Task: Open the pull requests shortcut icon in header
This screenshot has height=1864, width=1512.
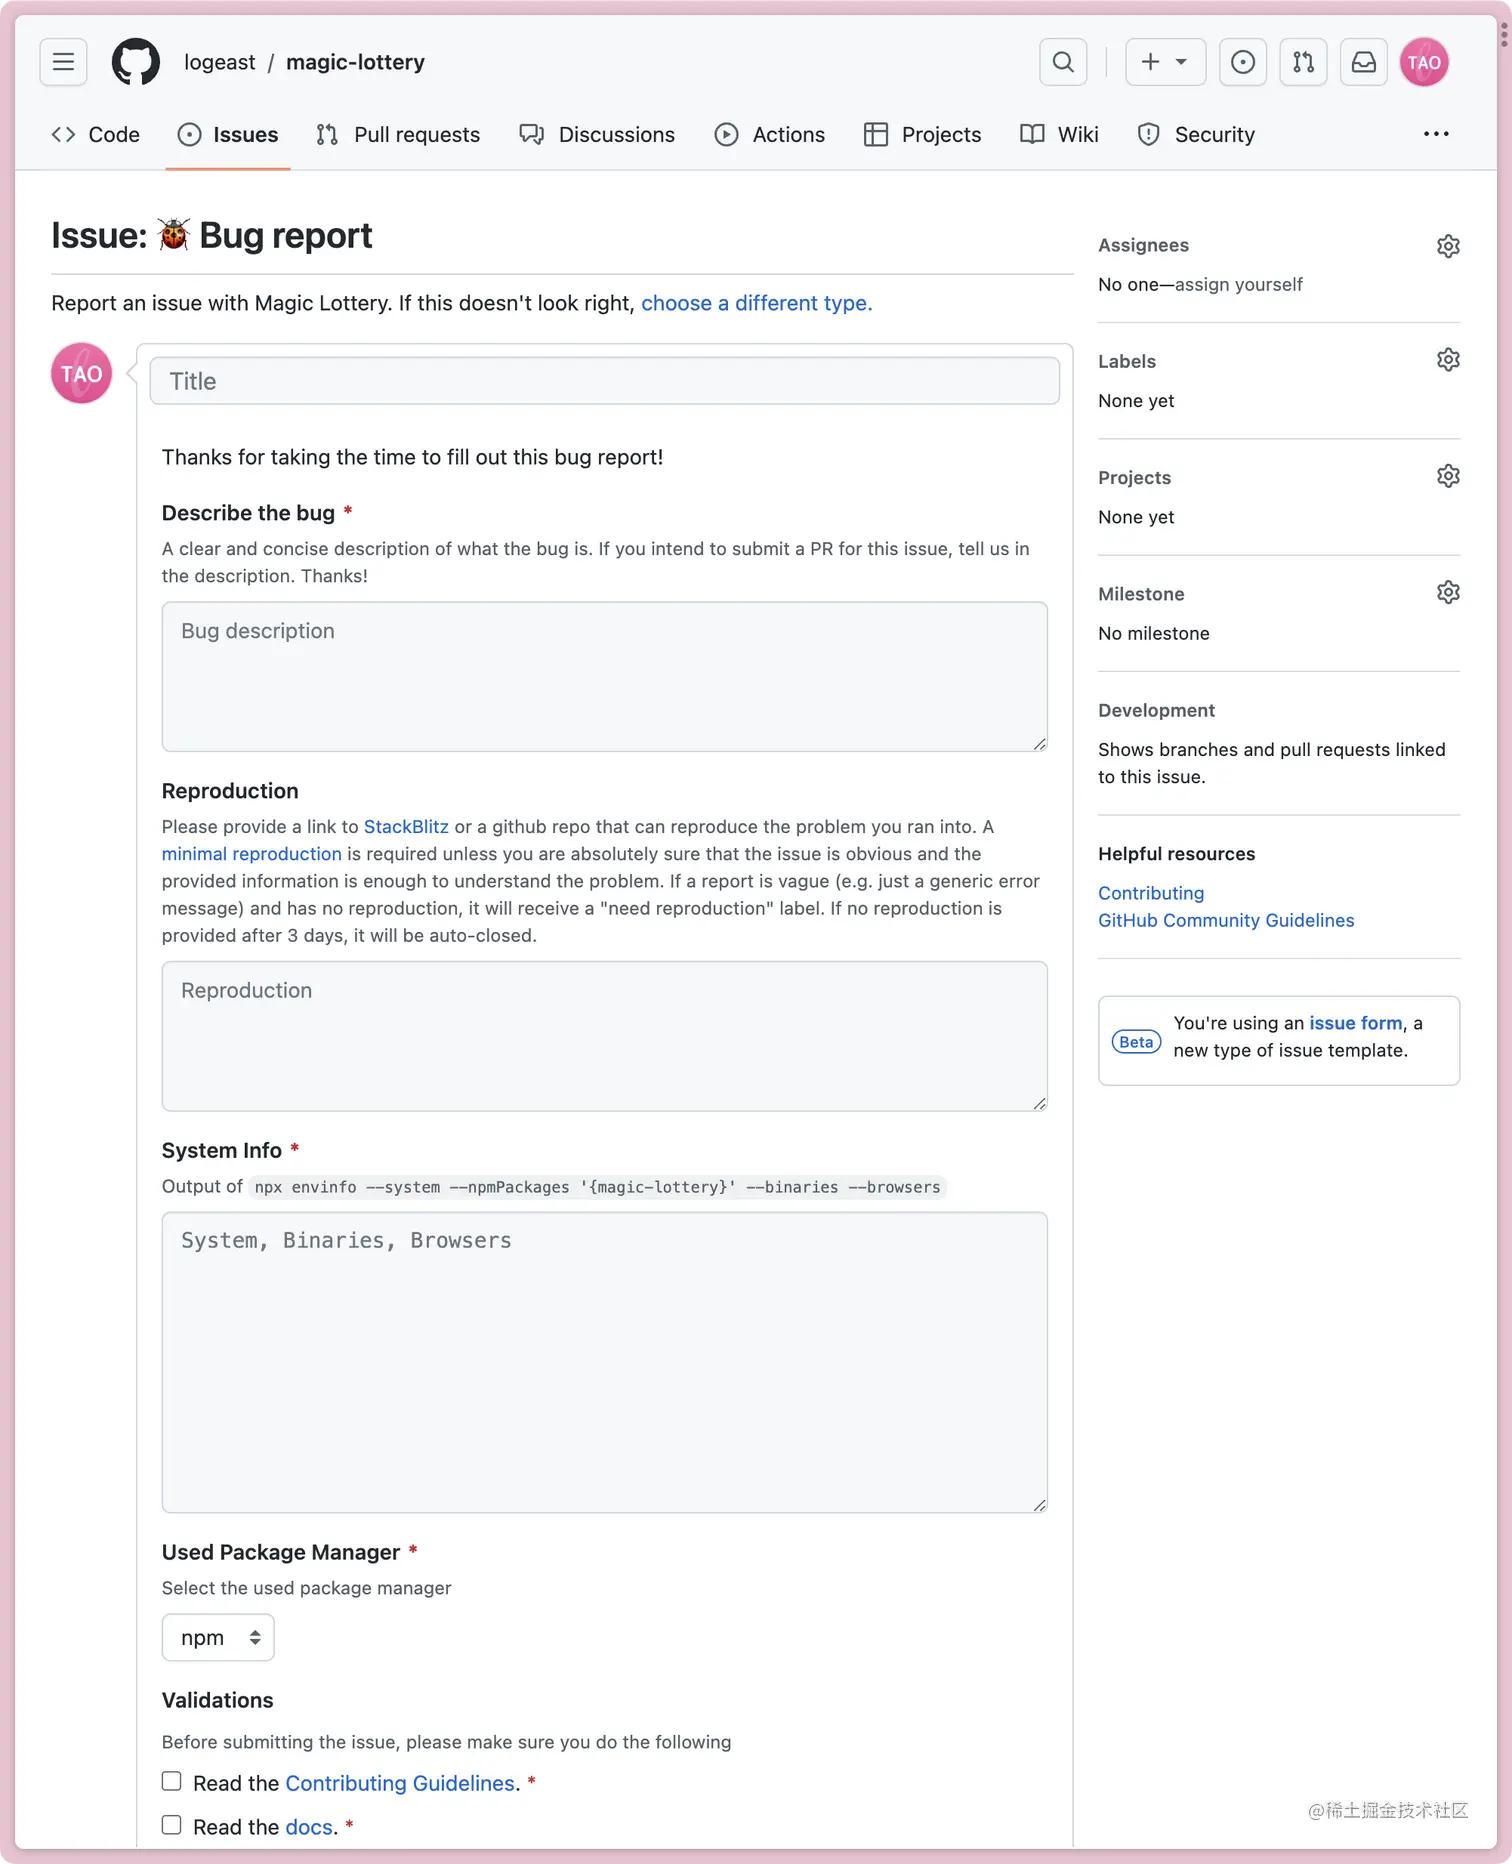Action: pos(1303,62)
